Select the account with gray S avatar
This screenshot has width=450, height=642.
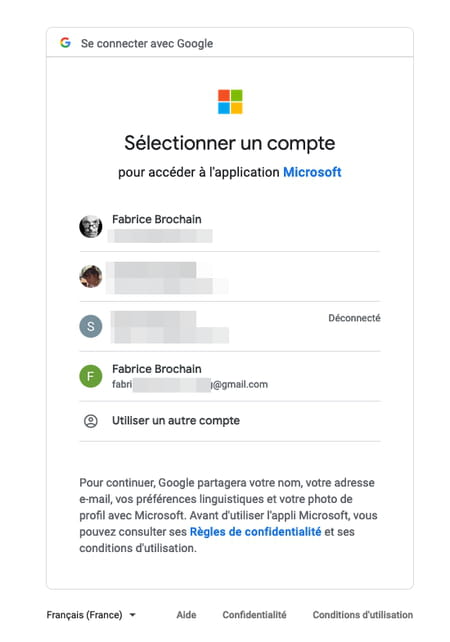pos(230,327)
